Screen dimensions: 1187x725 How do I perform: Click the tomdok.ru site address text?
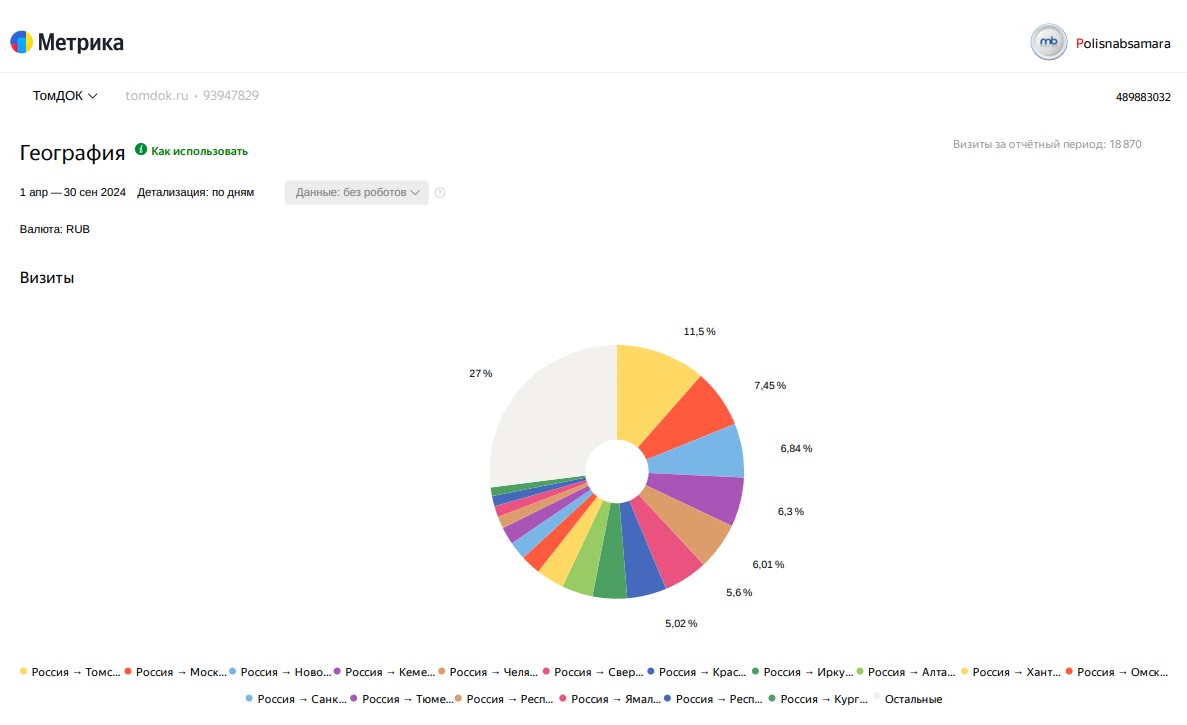(x=157, y=95)
